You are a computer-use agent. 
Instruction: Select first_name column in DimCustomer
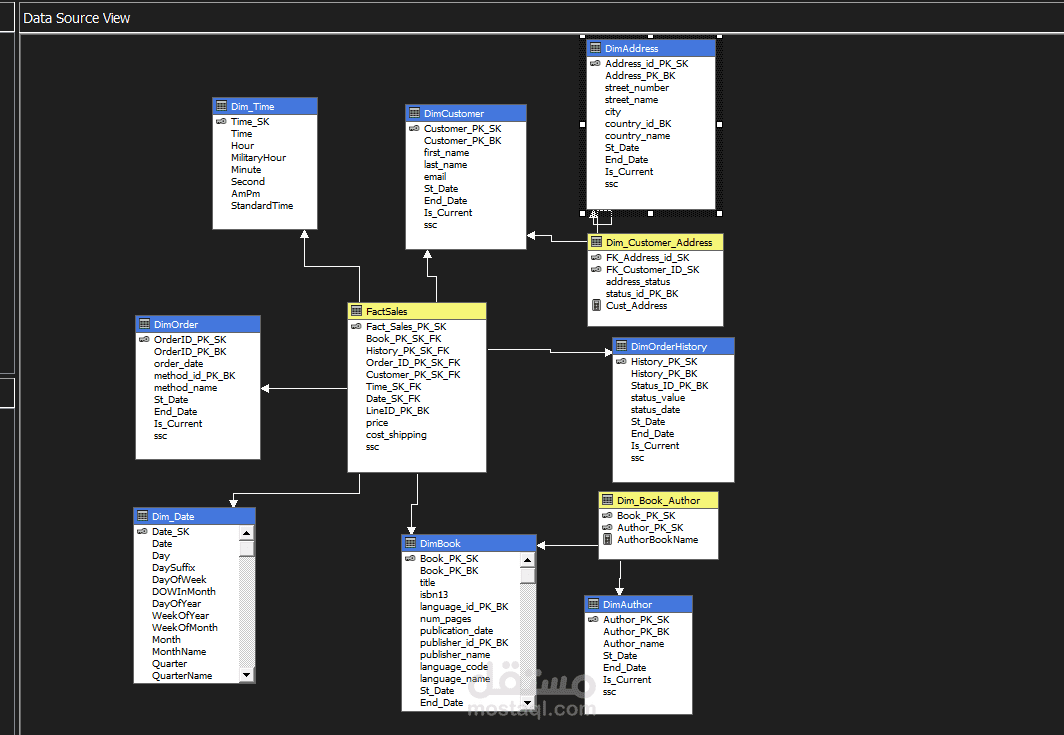(446, 153)
